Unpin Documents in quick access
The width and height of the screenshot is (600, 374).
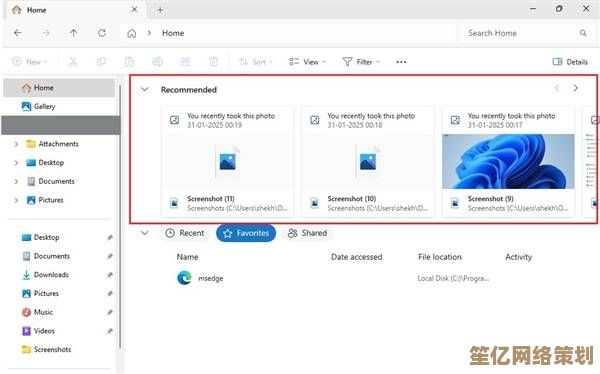pos(110,256)
